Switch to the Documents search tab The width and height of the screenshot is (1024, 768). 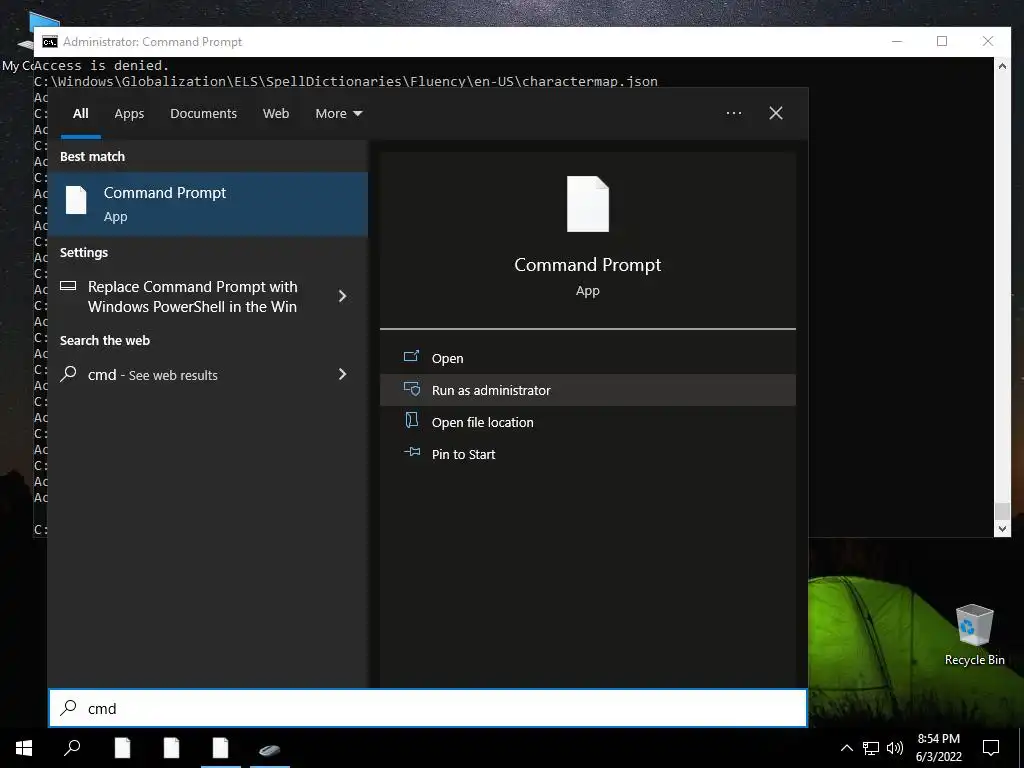(203, 114)
